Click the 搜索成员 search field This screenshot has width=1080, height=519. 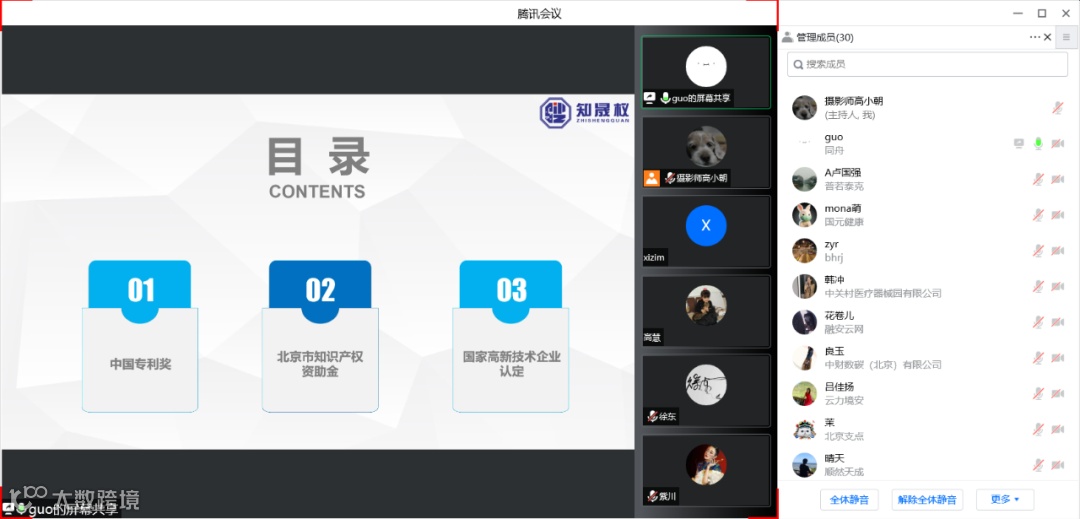(927, 64)
